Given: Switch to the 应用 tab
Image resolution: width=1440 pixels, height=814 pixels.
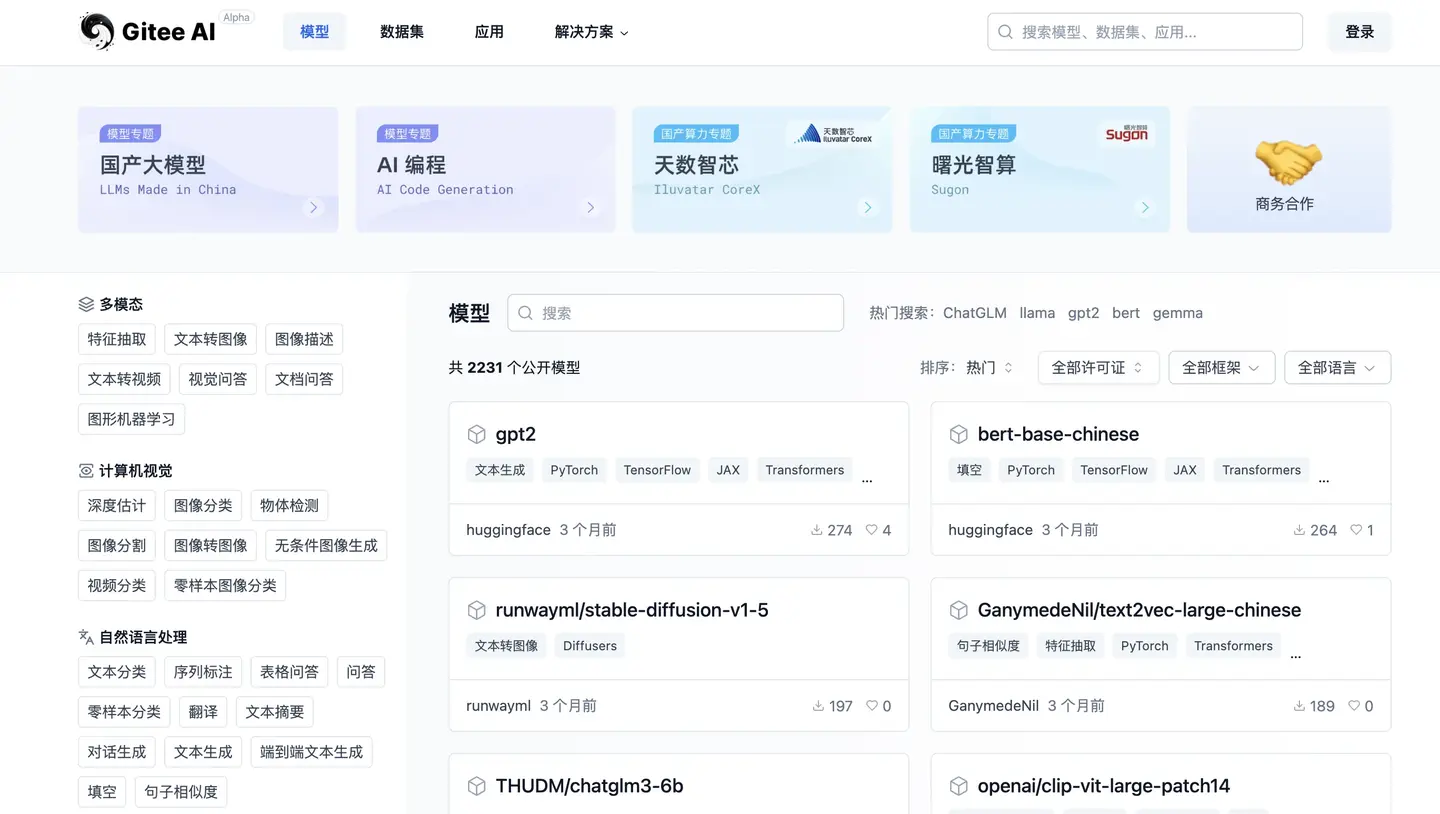Looking at the screenshot, I should pyautogui.click(x=489, y=32).
